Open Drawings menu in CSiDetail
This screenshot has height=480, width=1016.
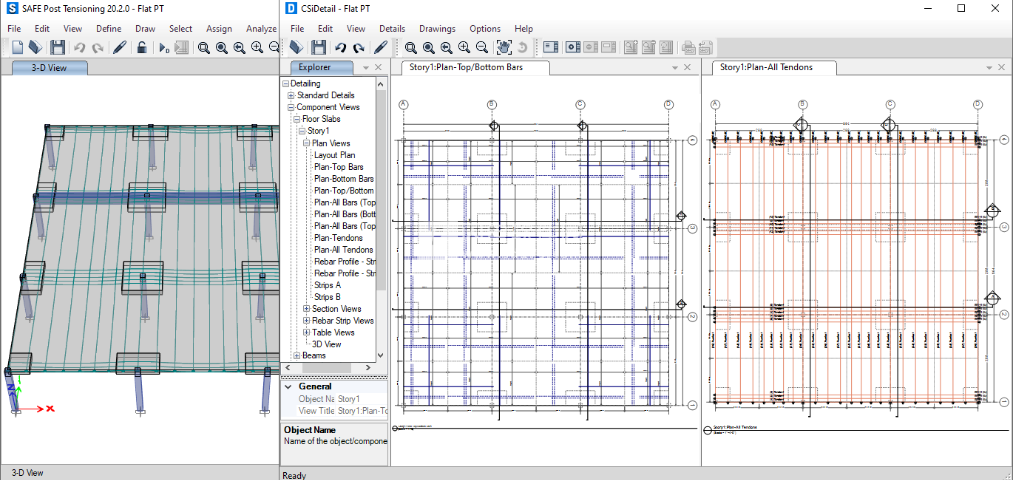click(x=437, y=29)
